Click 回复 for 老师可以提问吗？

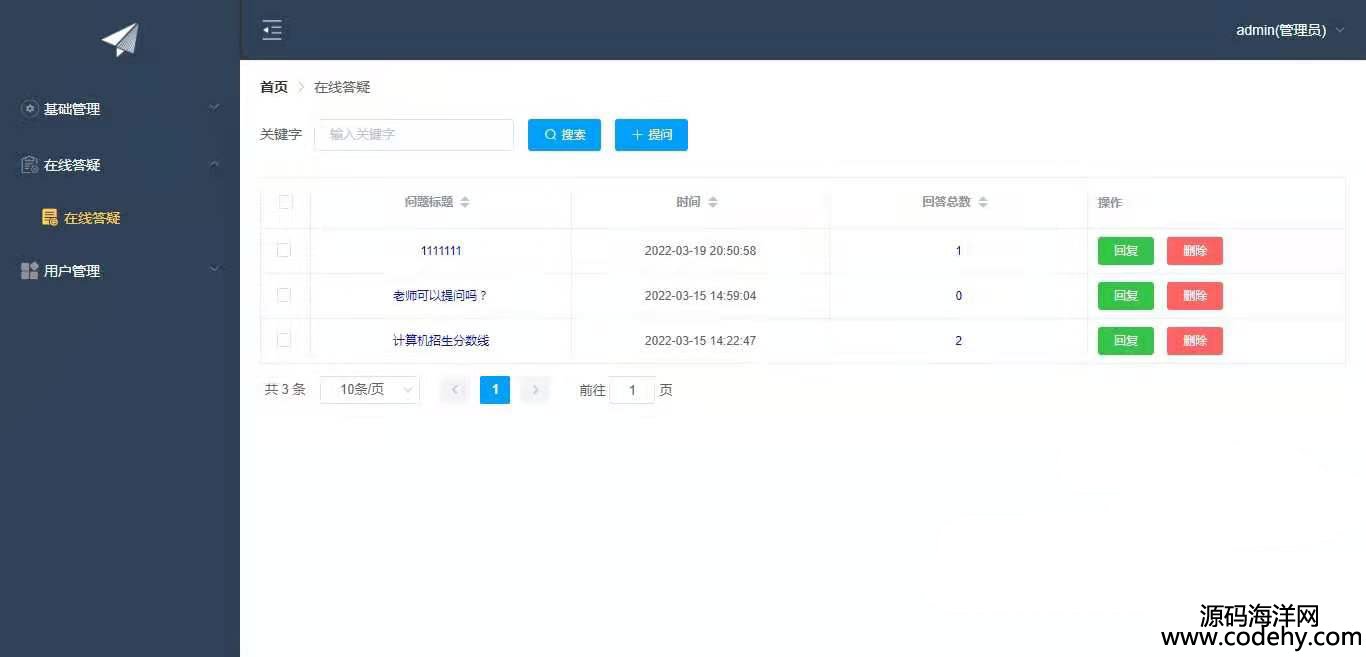point(1126,296)
